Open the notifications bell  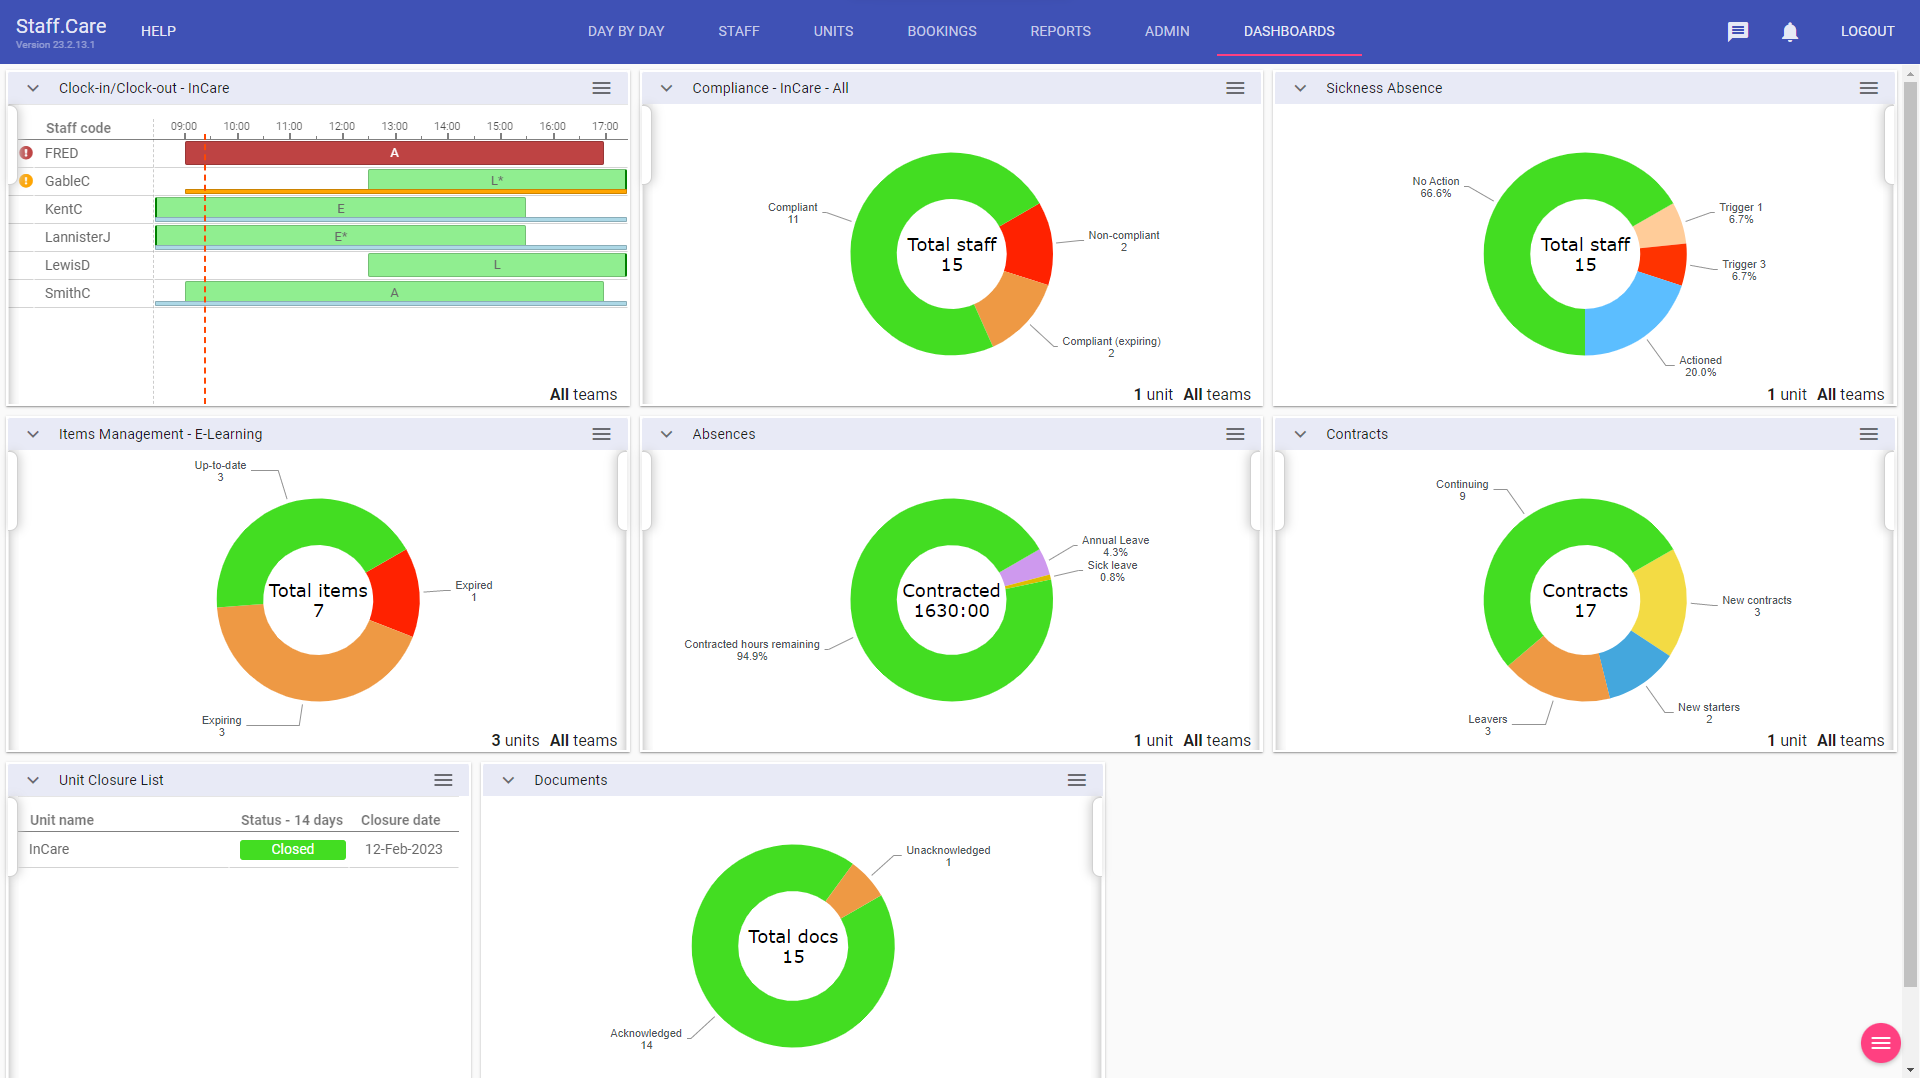point(1790,31)
